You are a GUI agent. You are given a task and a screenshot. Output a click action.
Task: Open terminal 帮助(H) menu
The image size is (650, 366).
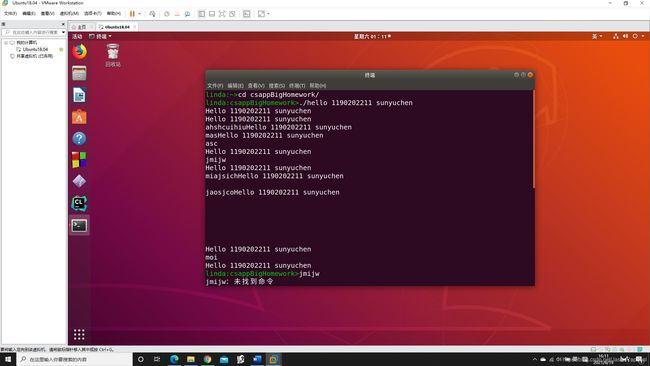[x=318, y=85]
